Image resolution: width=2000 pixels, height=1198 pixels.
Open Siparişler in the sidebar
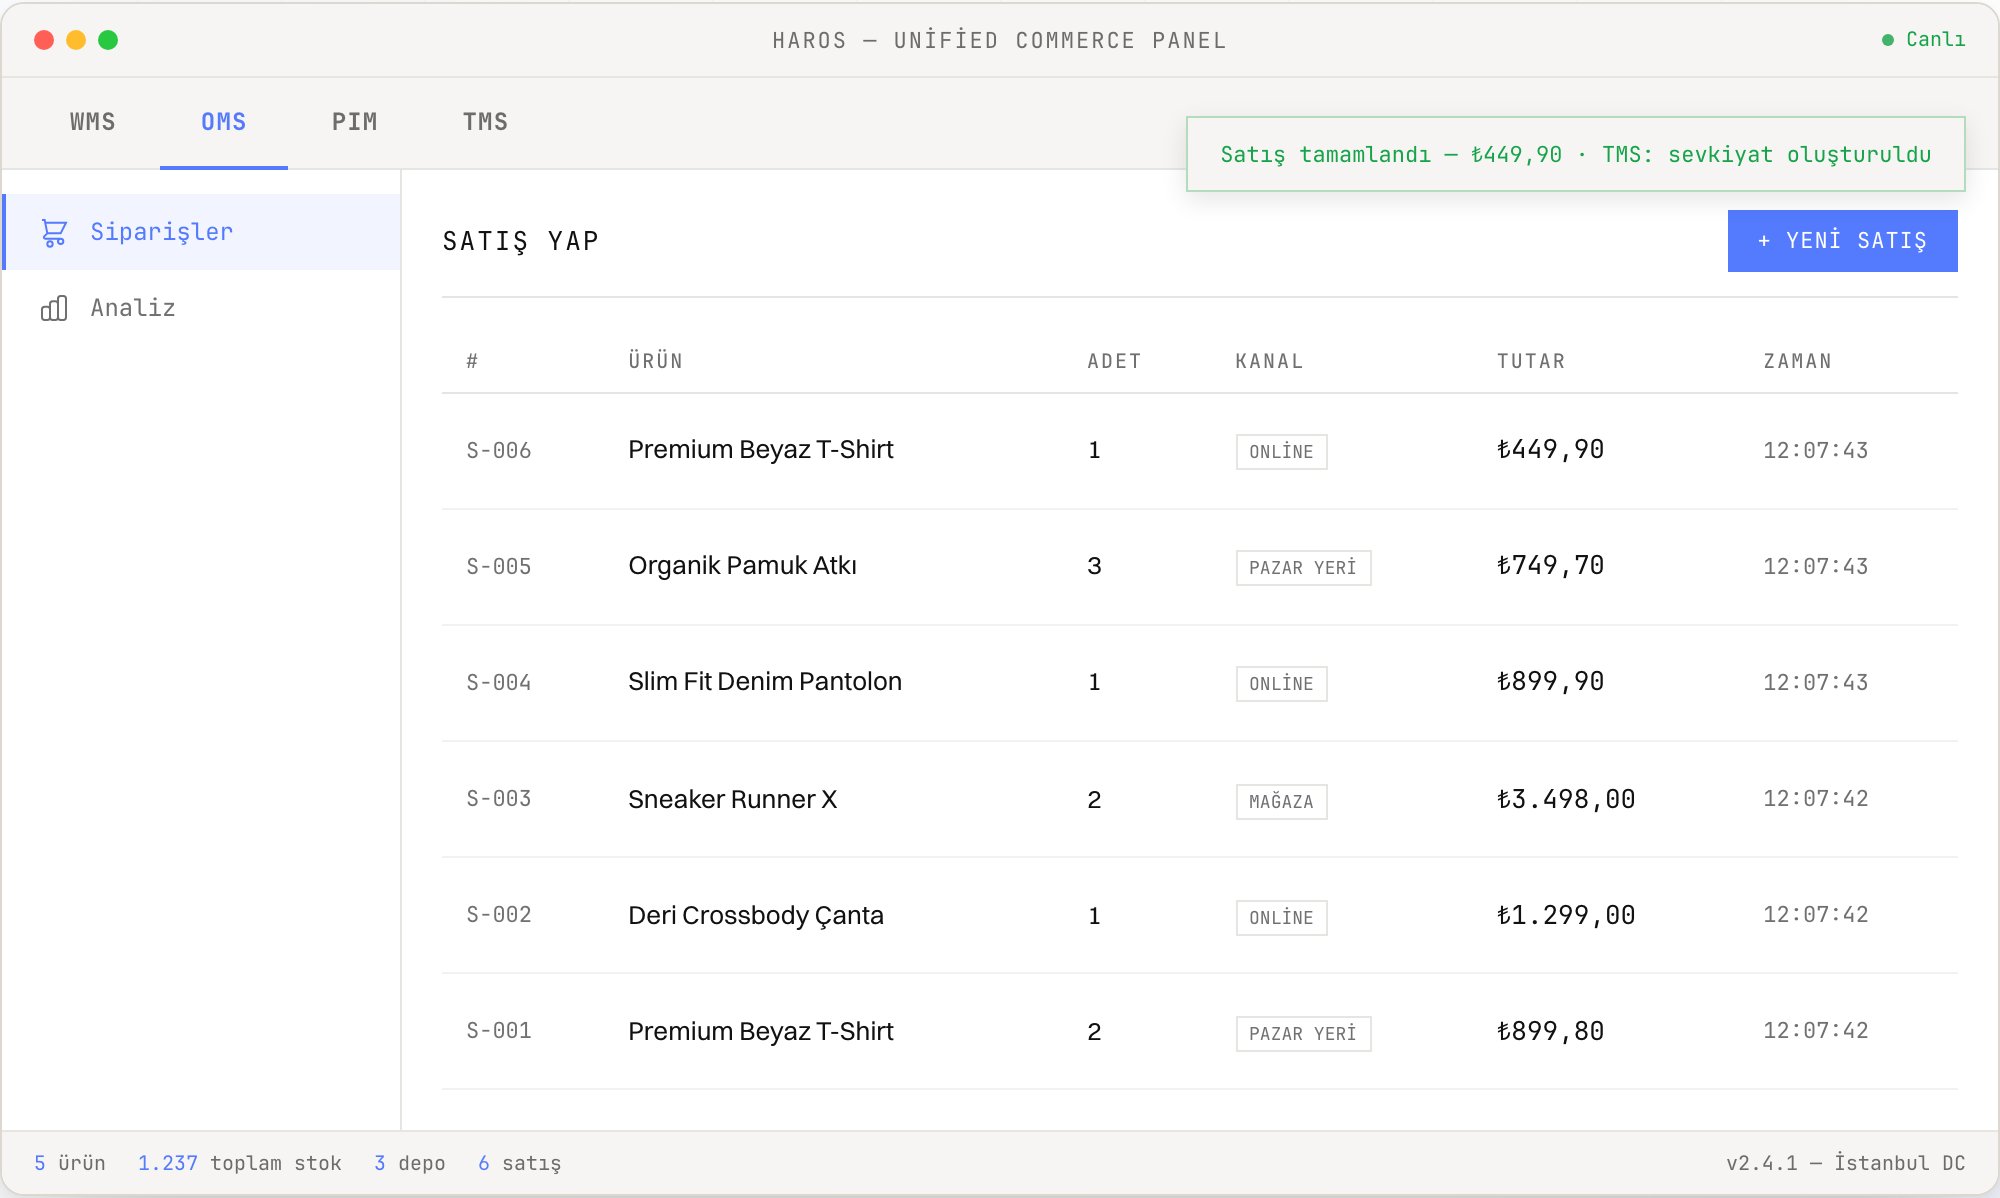coord(202,232)
